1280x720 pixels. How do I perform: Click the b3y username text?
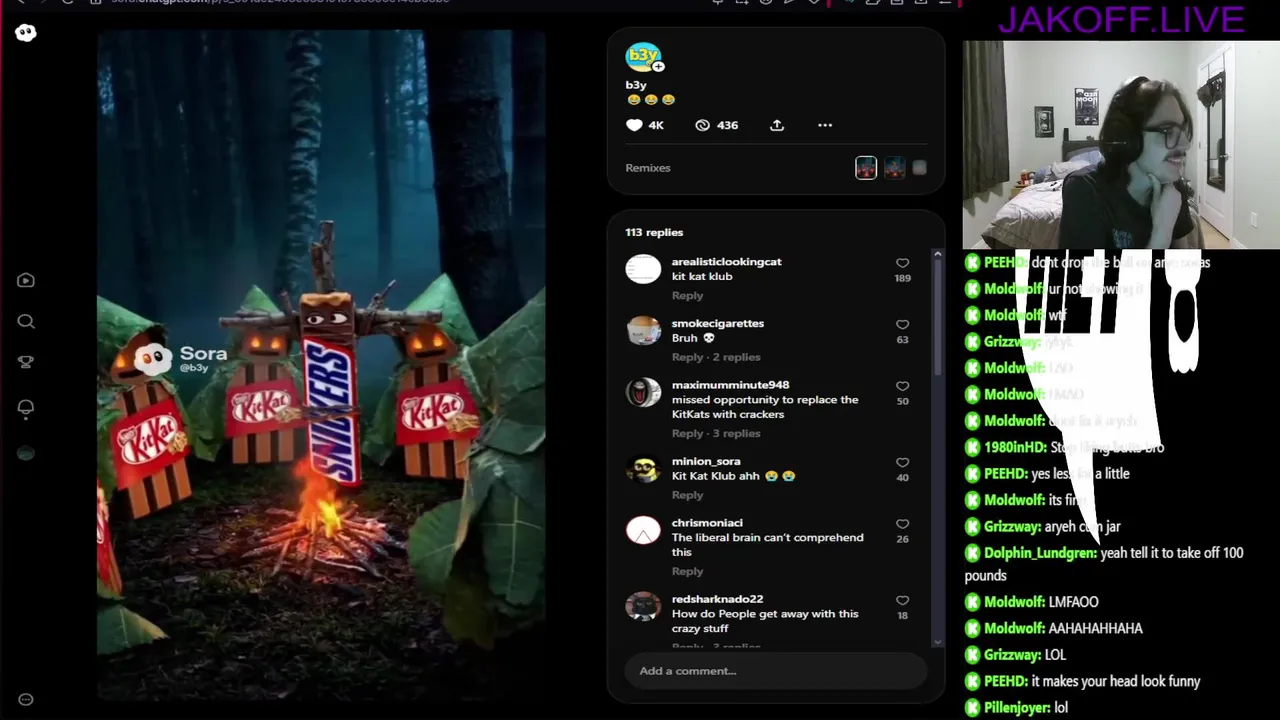[636, 85]
